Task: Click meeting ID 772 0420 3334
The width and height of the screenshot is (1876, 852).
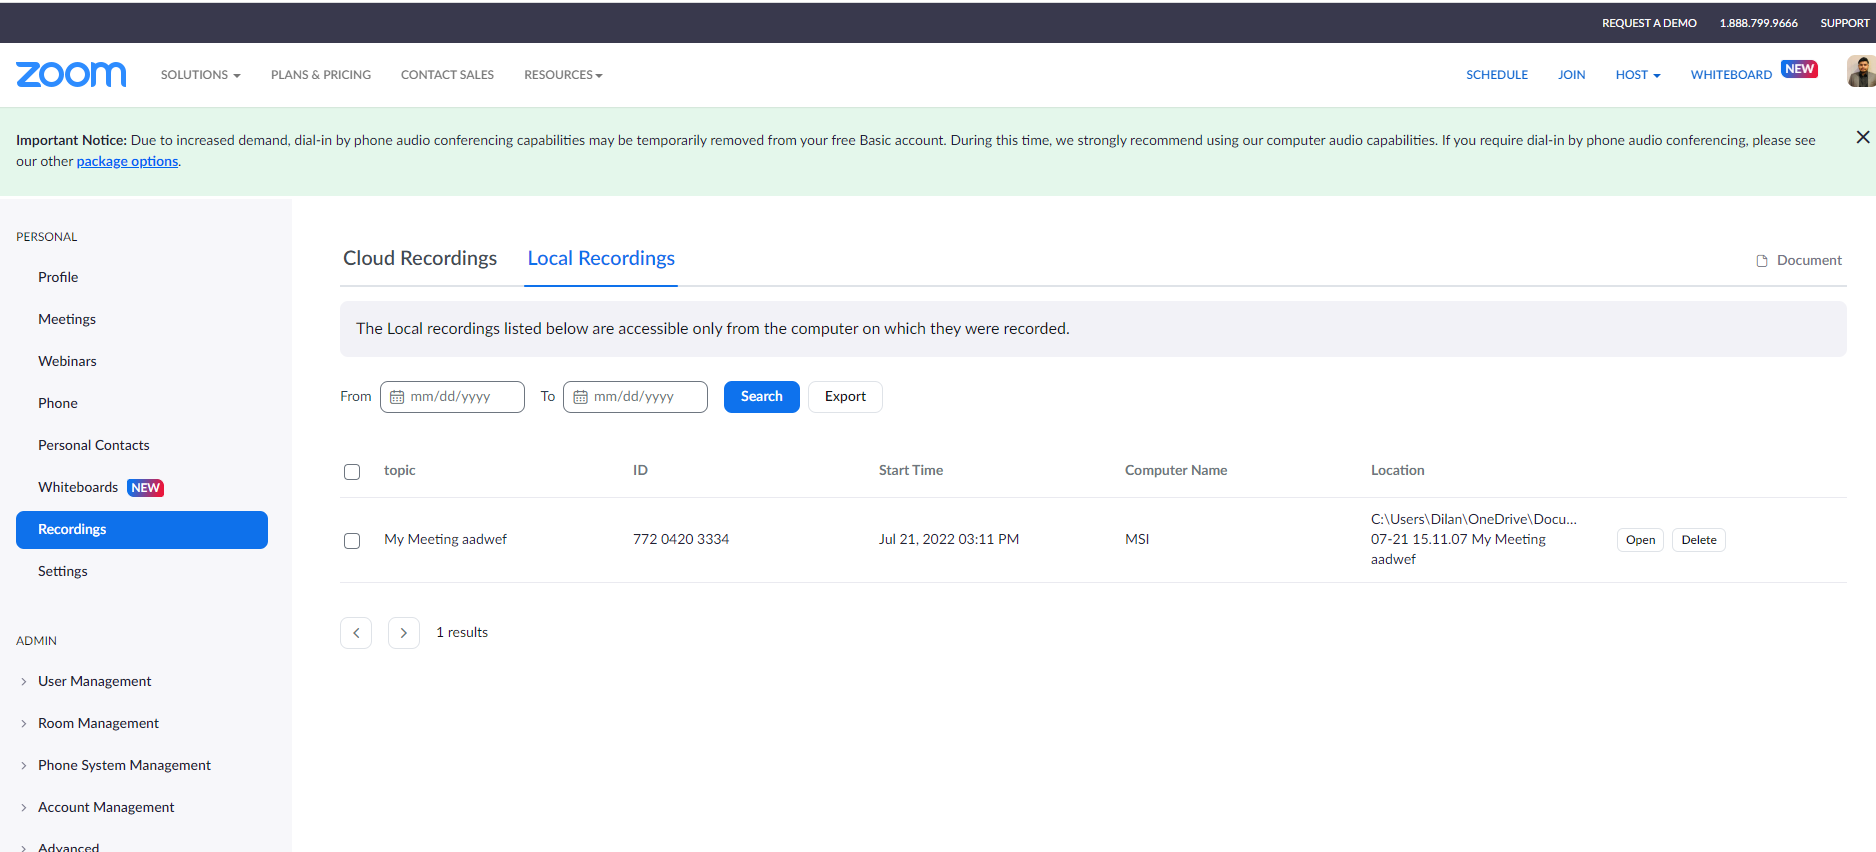Action: [681, 539]
